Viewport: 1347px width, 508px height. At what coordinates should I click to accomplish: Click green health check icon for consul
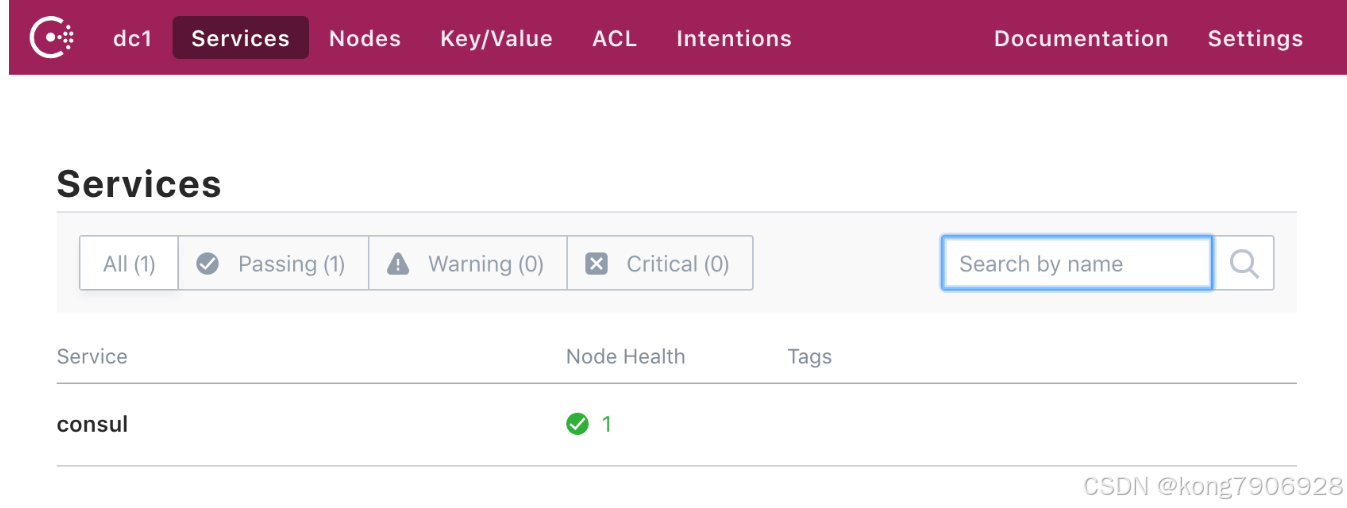click(577, 424)
